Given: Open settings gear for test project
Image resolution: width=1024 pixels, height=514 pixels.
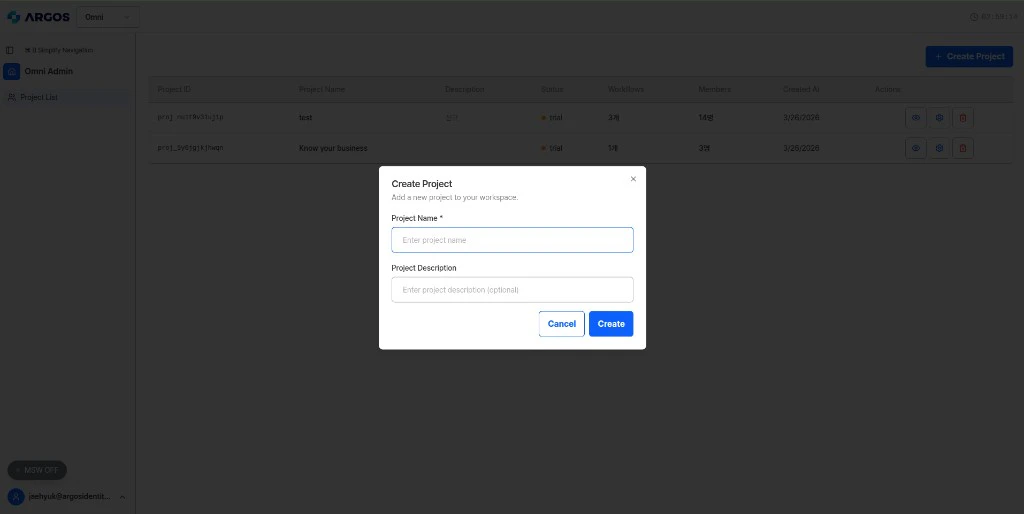Looking at the screenshot, I should [939, 118].
